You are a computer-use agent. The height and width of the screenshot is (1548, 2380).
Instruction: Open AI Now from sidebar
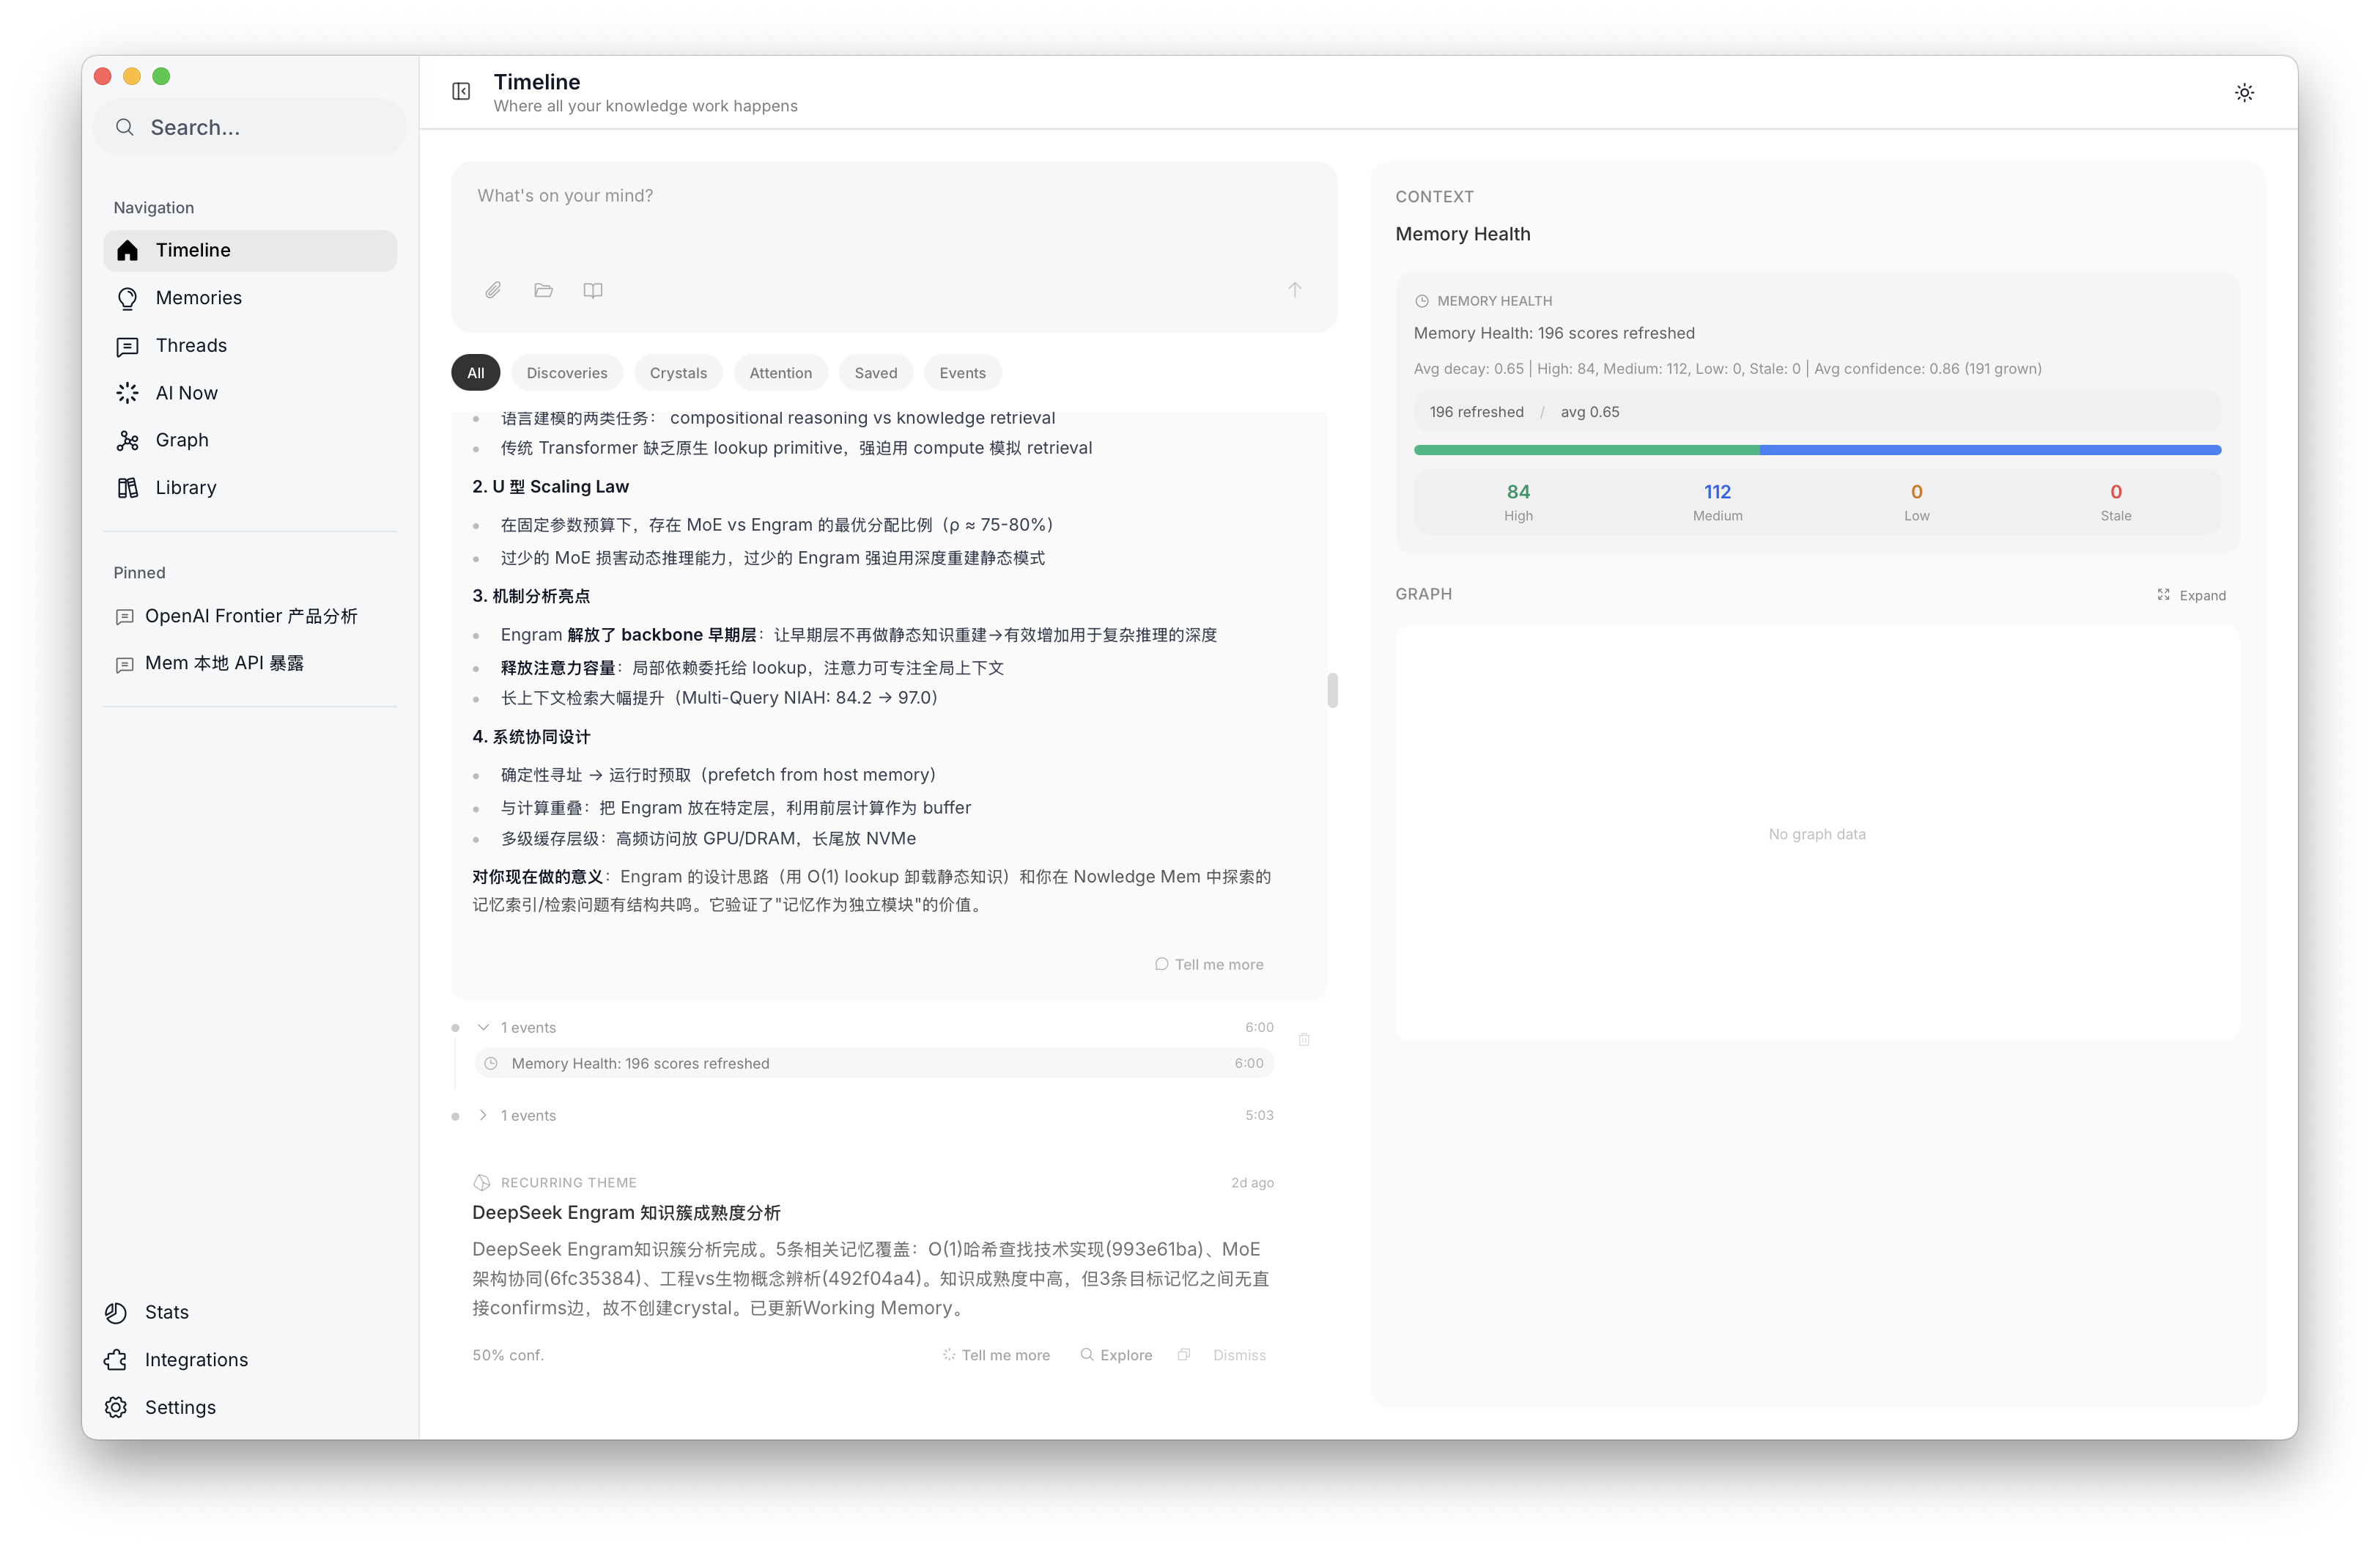186,393
